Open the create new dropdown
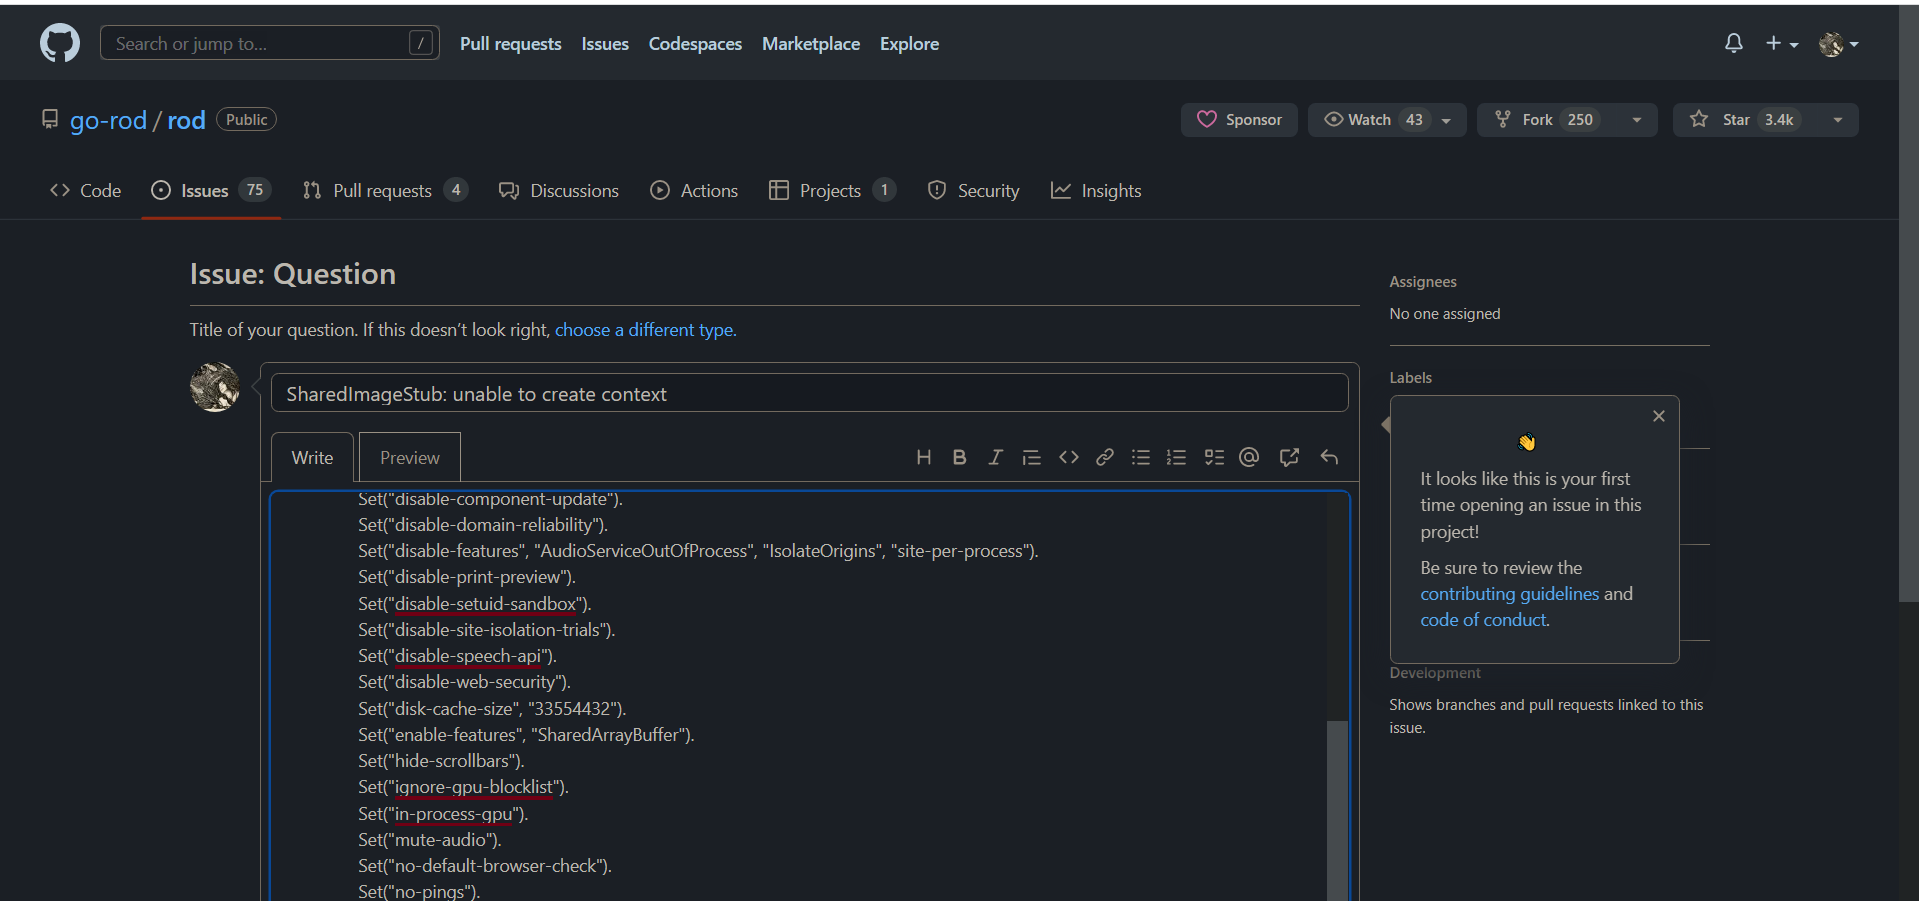1919x901 pixels. (1782, 43)
